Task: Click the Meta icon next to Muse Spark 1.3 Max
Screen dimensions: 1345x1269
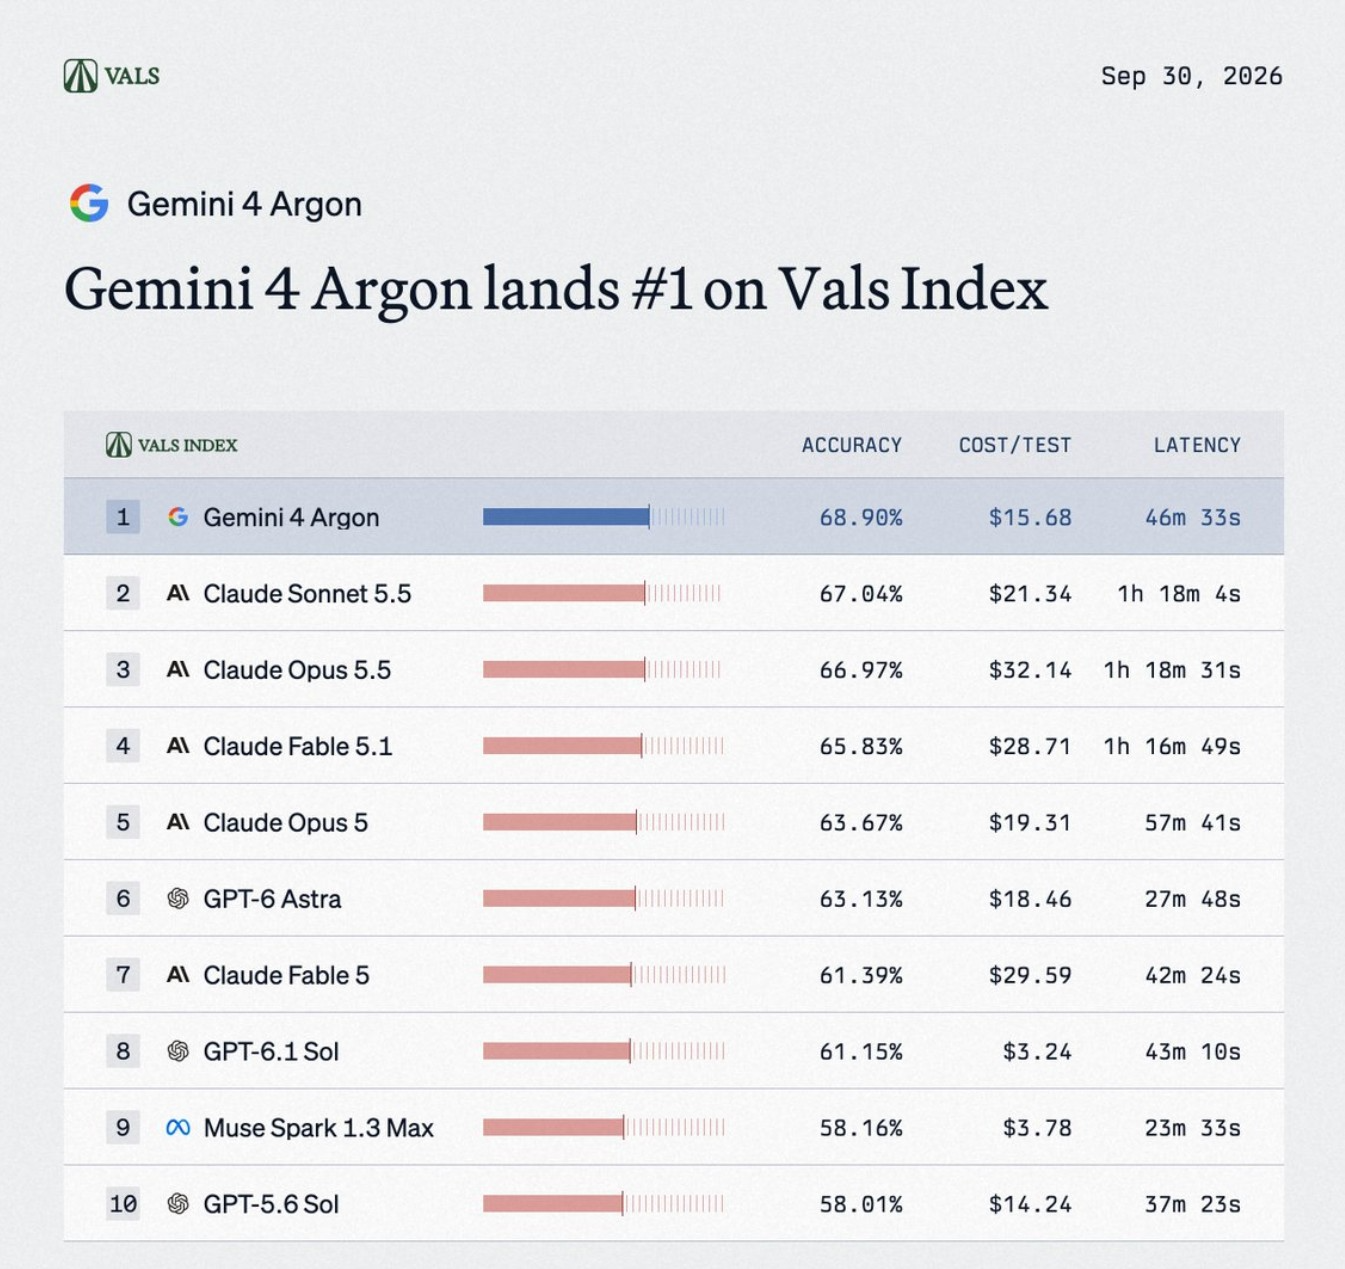Action: click(x=178, y=1128)
